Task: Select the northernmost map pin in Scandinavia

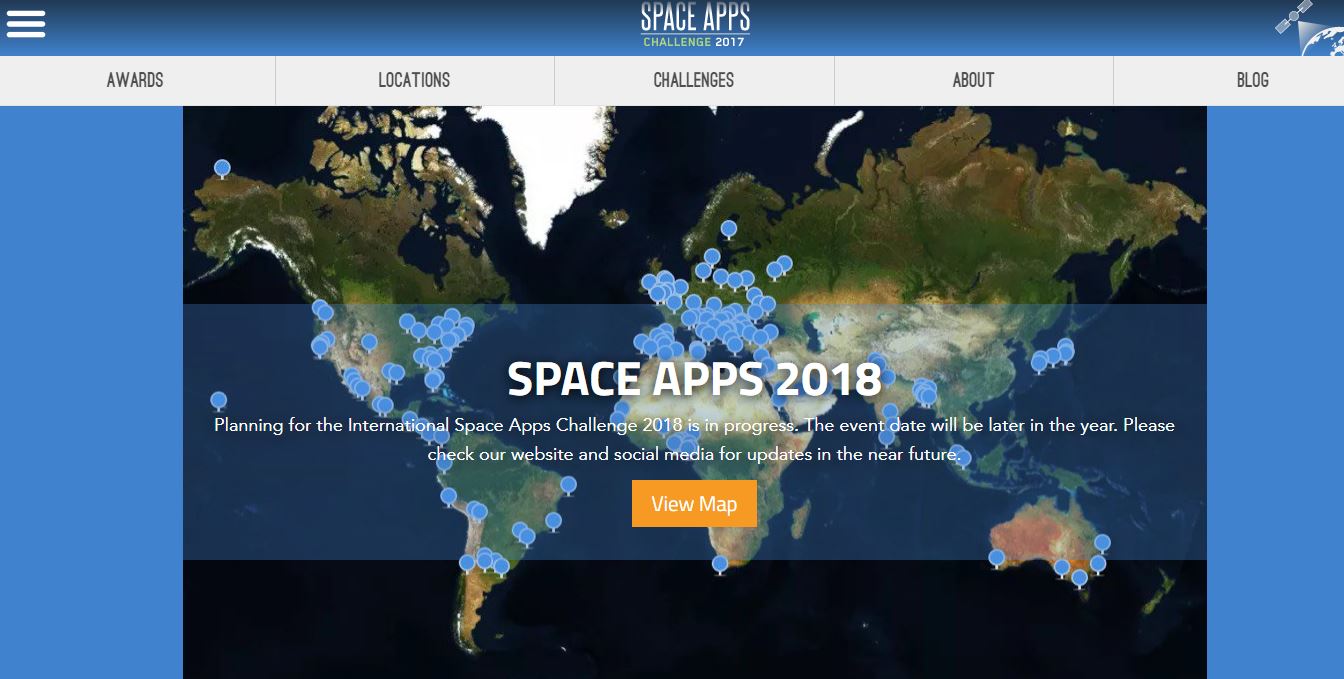Action: [x=729, y=229]
